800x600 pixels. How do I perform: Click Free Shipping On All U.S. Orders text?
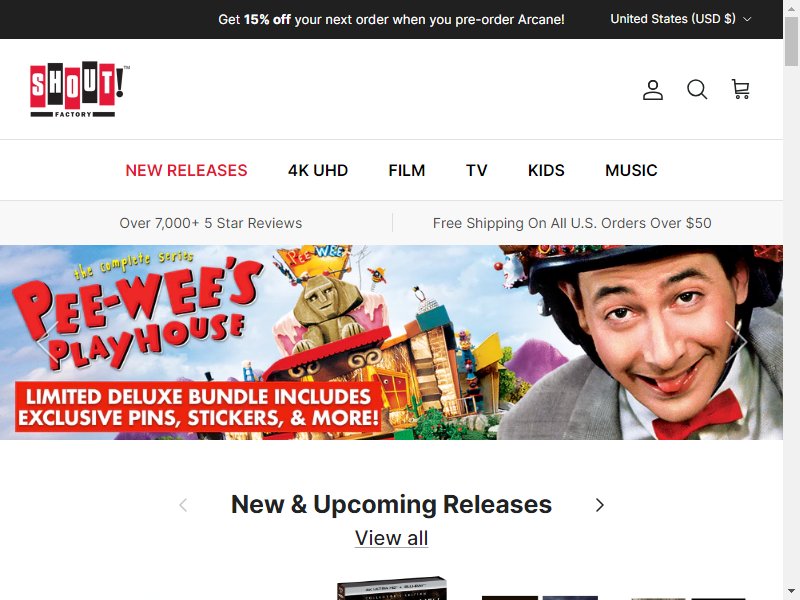tap(572, 223)
